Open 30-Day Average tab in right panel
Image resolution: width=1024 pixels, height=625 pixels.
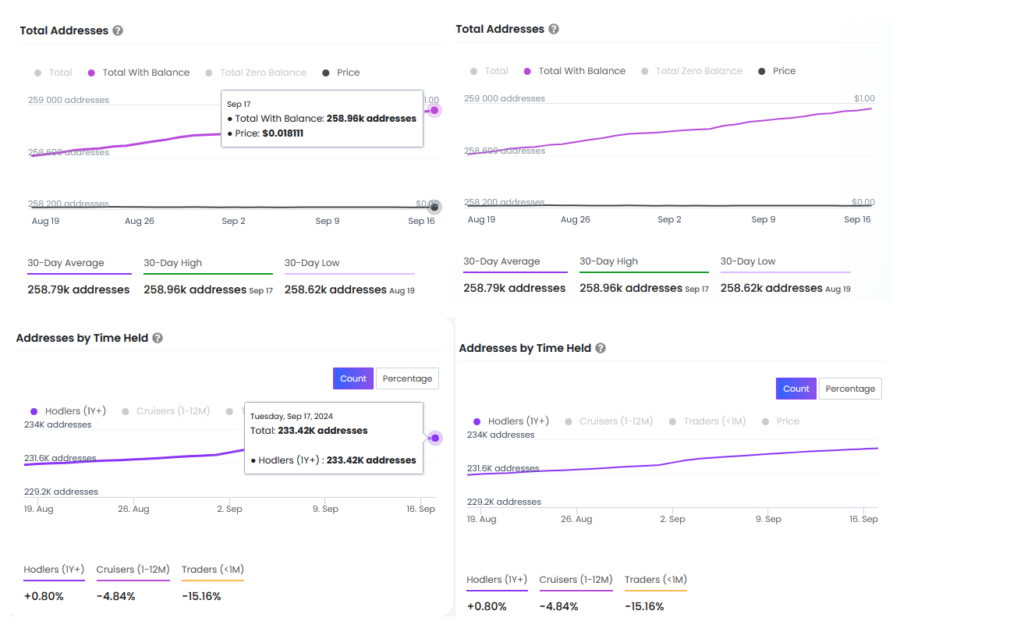[x=515, y=263]
